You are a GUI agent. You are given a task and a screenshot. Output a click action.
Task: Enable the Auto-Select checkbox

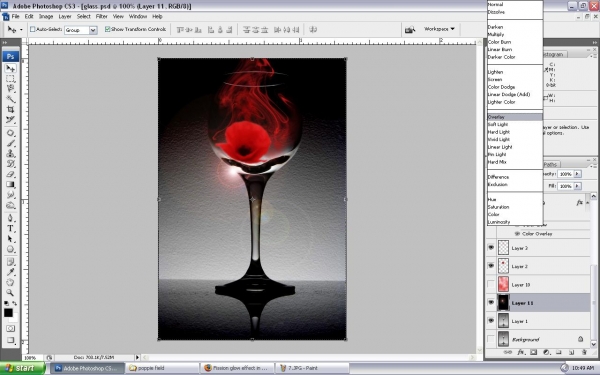[33, 29]
